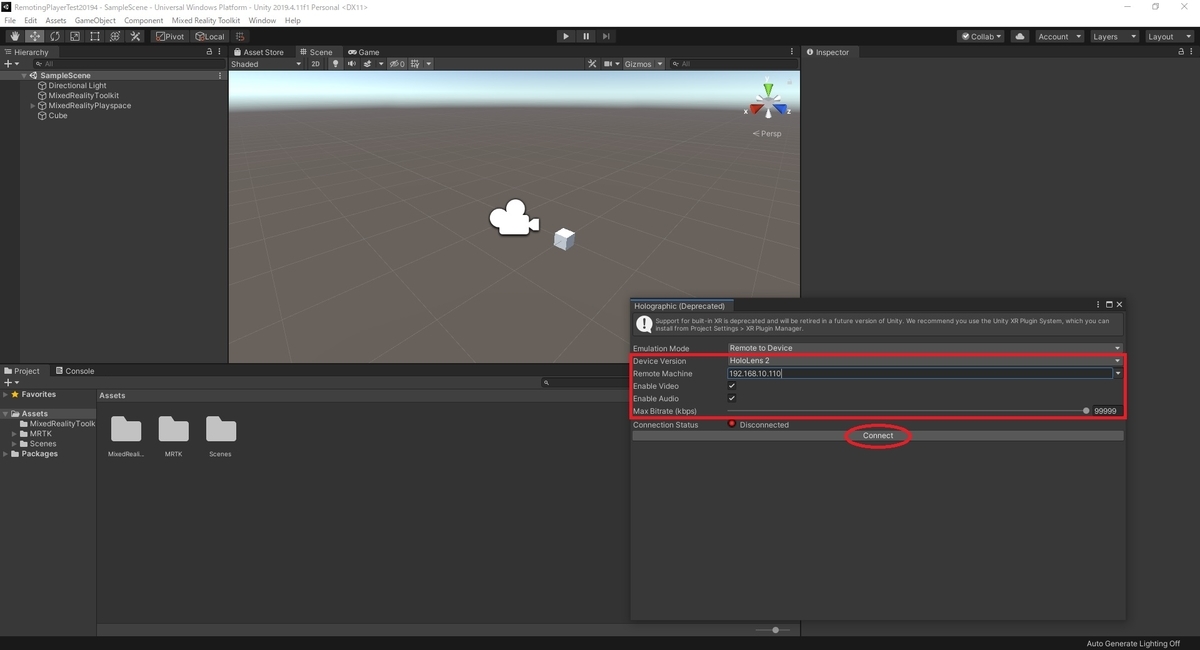Open SampleScene options menu

pyautogui.click(x=220, y=76)
